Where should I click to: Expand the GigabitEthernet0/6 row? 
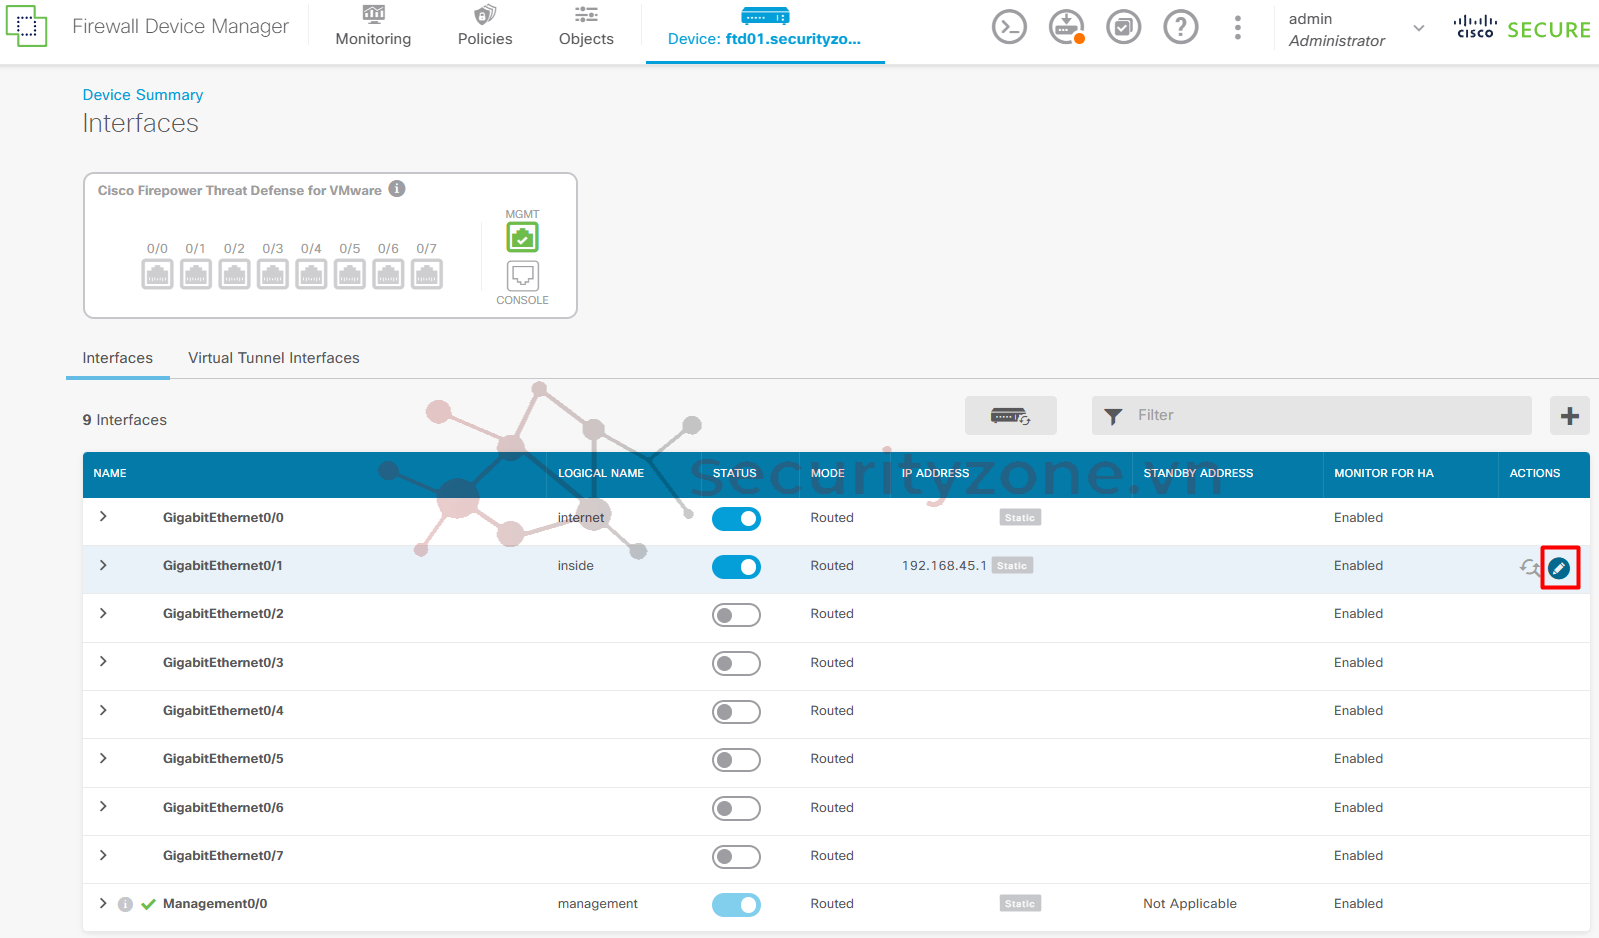pyautogui.click(x=103, y=807)
